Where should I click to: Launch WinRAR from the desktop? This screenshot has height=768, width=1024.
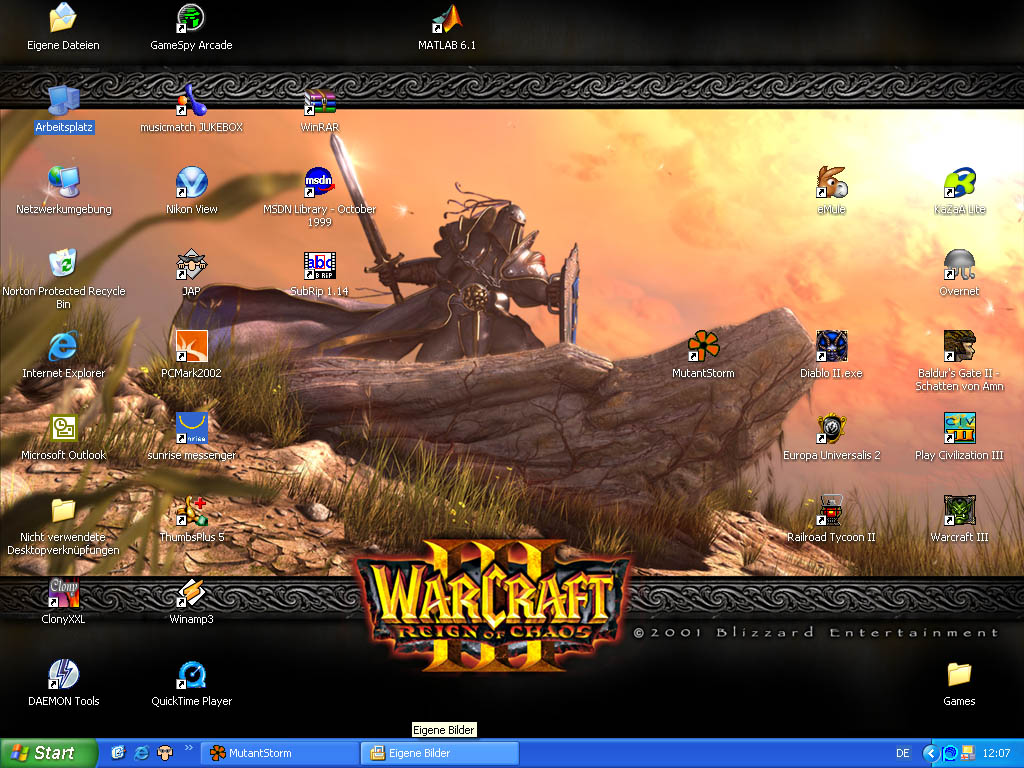point(319,101)
